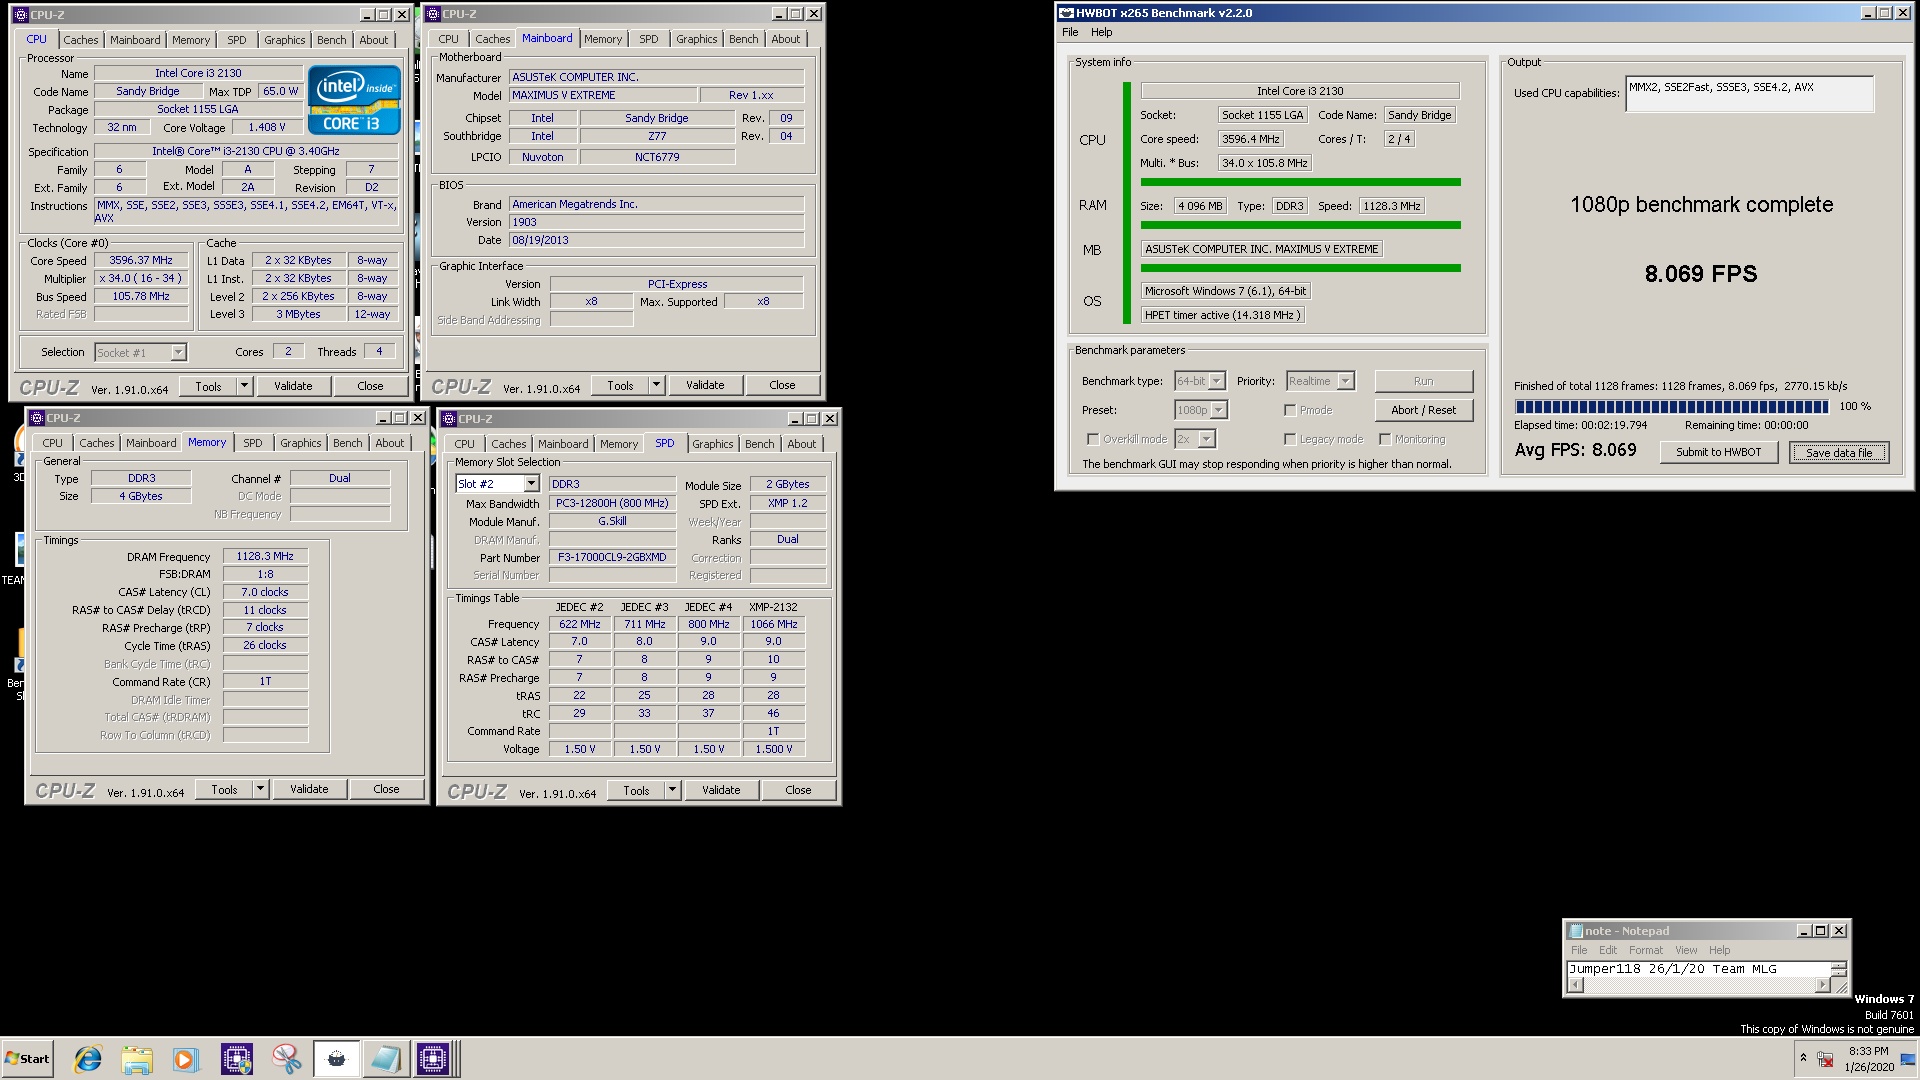Click the Used CPU capabilities text box
Image resolution: width=1920 pixels, height=1080 pixels.
[x=1749, y=95]
